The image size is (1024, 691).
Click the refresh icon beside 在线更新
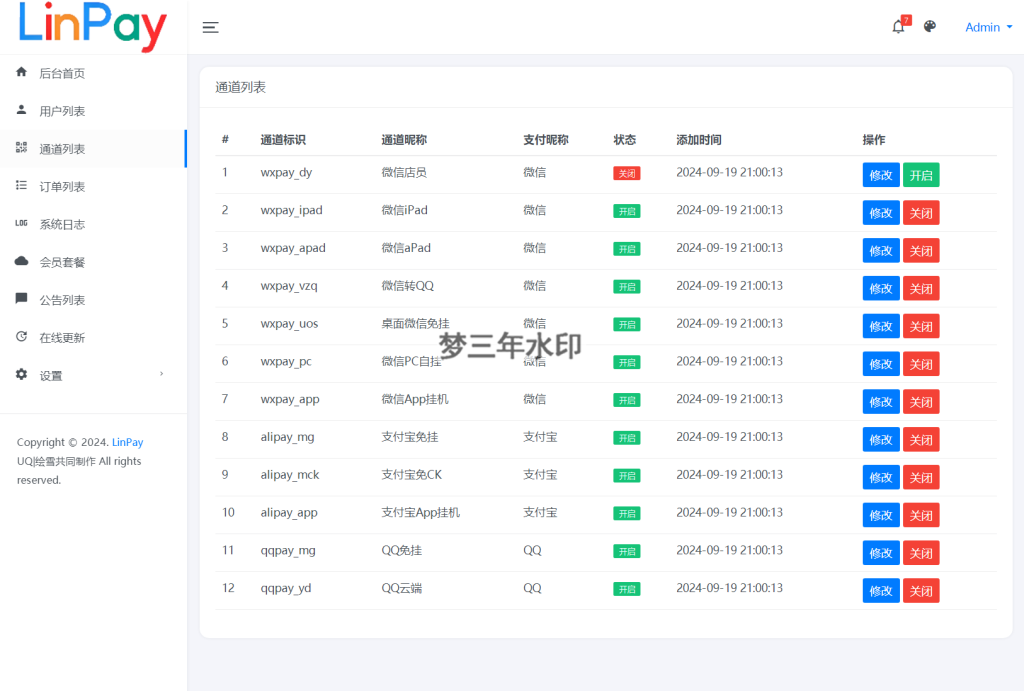(x=22, y=336)
